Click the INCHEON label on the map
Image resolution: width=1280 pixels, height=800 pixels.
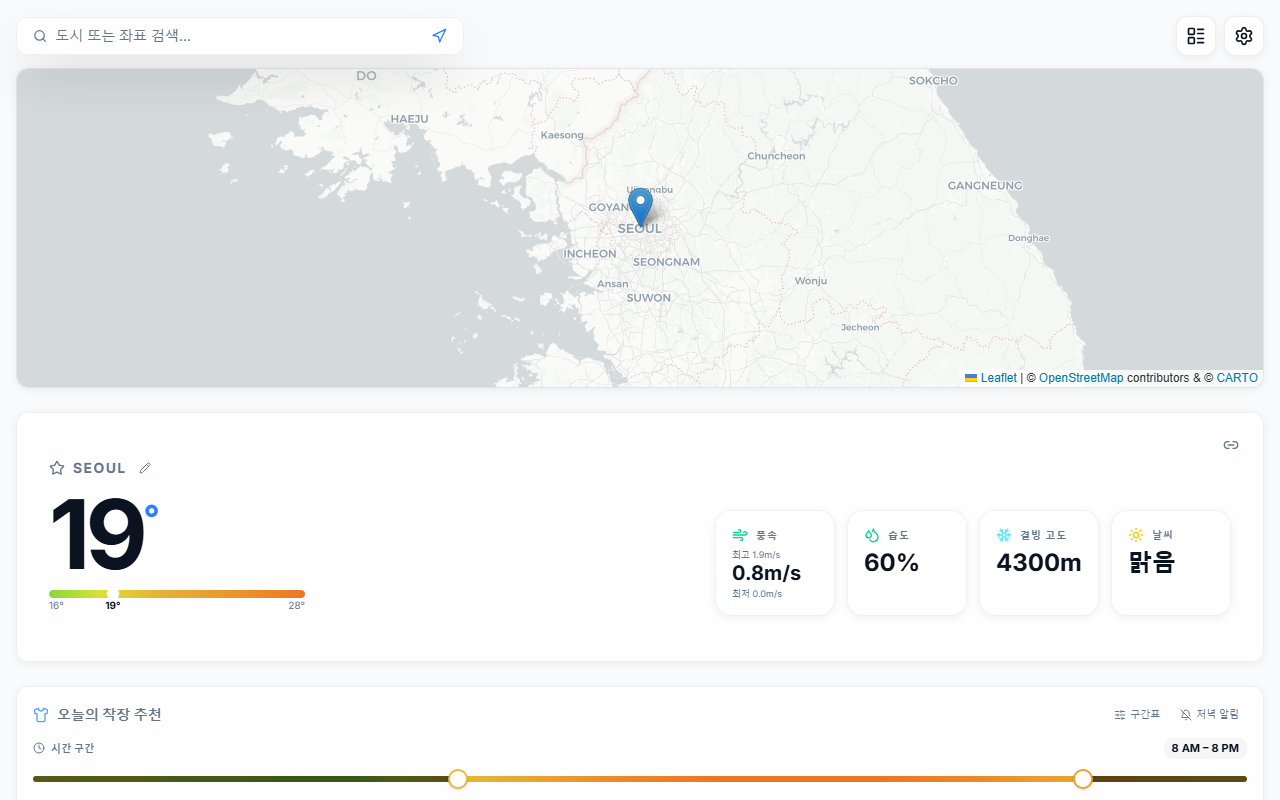click(x=590, y=254)
